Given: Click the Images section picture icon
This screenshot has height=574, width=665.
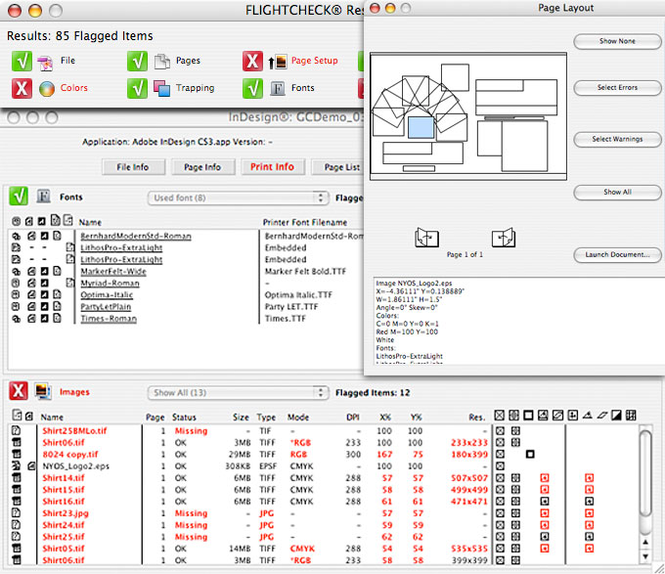Looking at the screenshot, I should [x=43, y=391].
